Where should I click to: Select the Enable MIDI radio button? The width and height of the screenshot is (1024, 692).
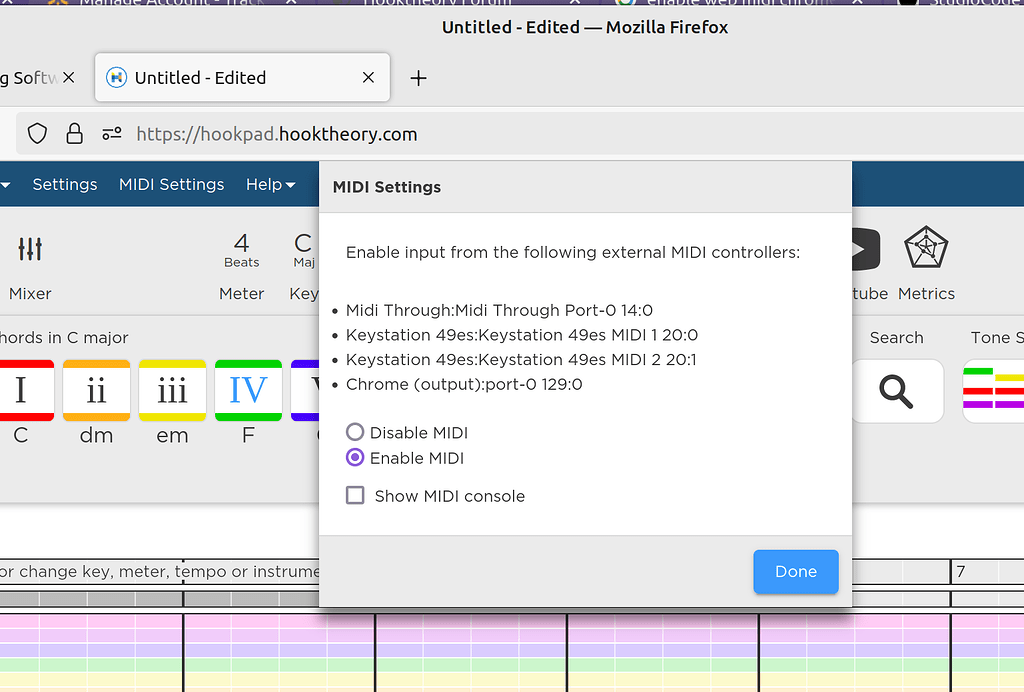point(355,457)
